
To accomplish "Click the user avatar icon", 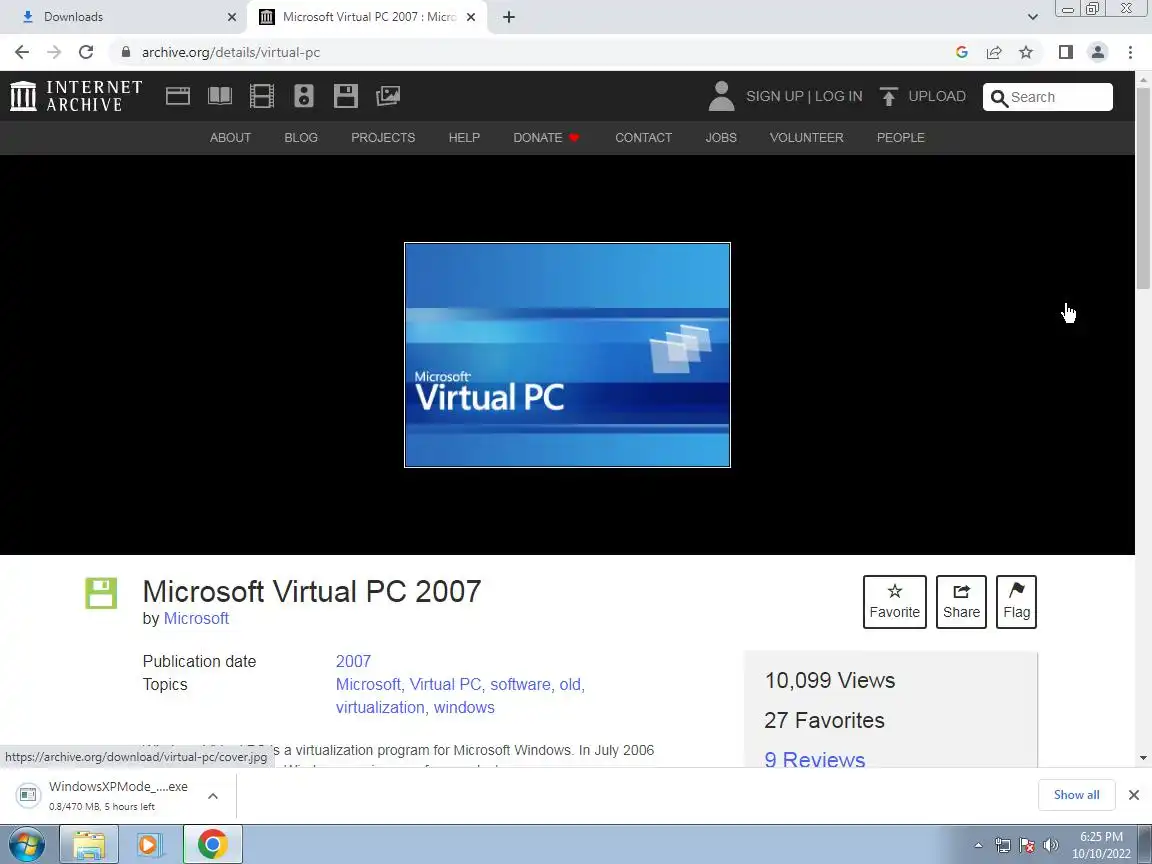I will coord(721,96).
